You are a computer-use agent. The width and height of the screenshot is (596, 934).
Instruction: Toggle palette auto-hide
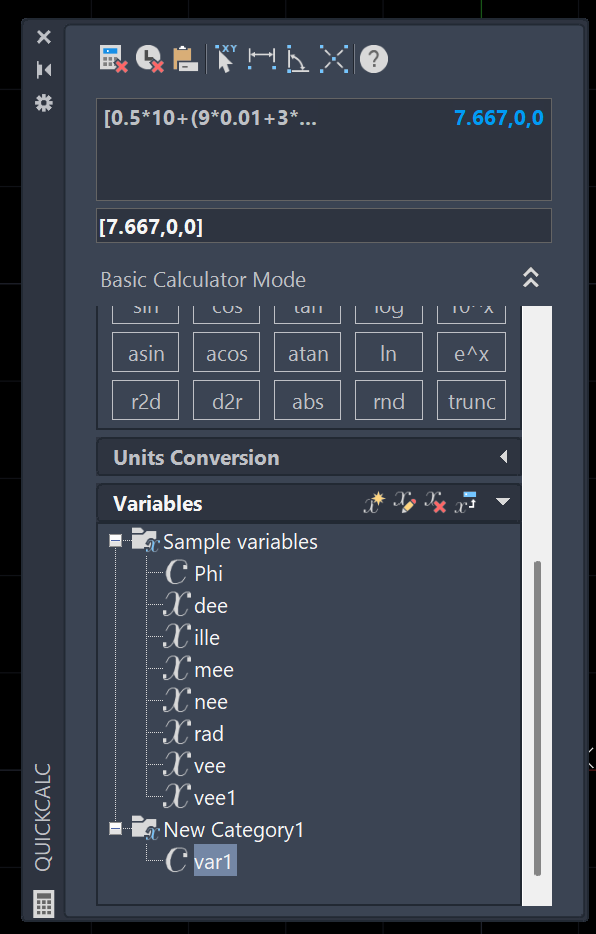click(43, 69)
